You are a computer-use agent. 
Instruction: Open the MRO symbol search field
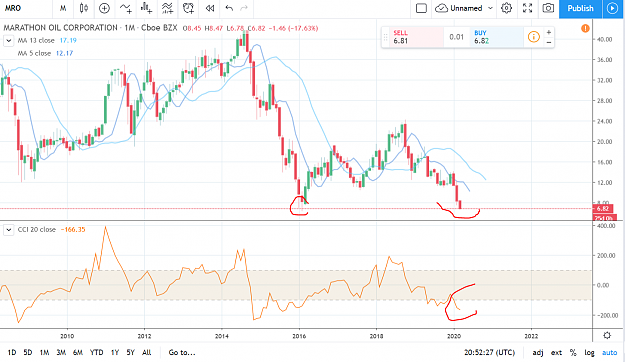[x=13, y=8]
